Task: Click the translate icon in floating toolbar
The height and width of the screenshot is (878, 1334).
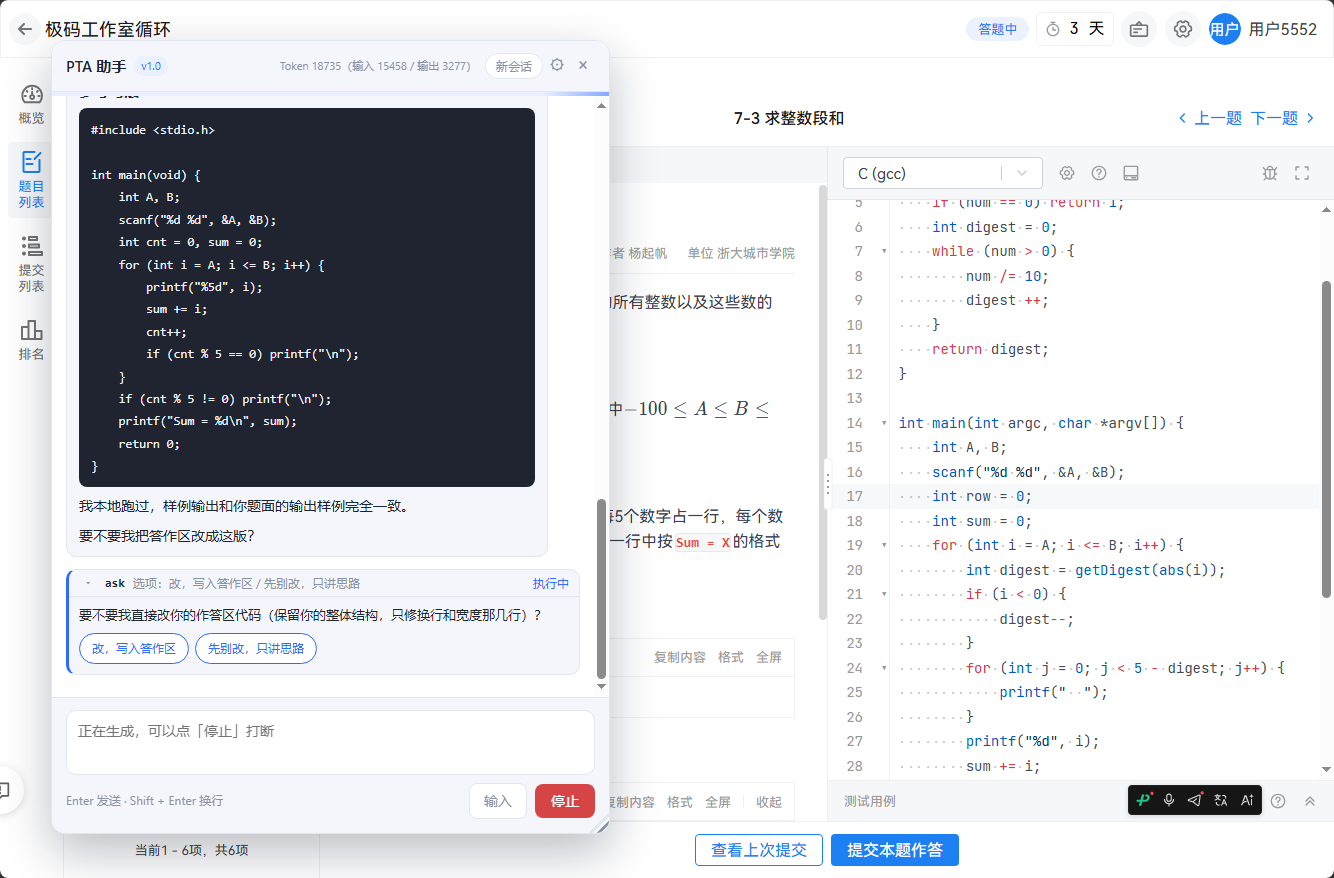Action: [1221, 800]
